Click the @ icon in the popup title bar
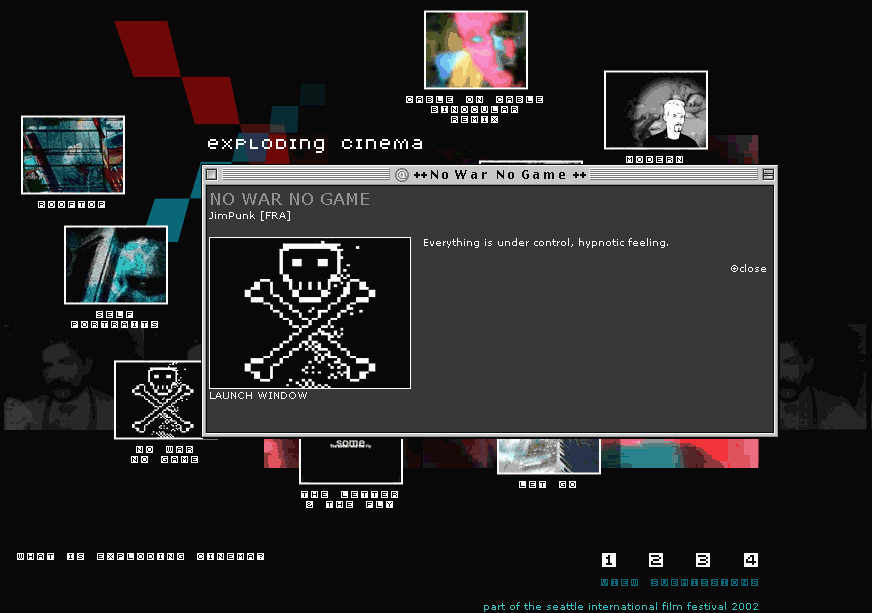The width and height of the screenshot is (872, 613). pyautogui.click(x=402, y=175)
